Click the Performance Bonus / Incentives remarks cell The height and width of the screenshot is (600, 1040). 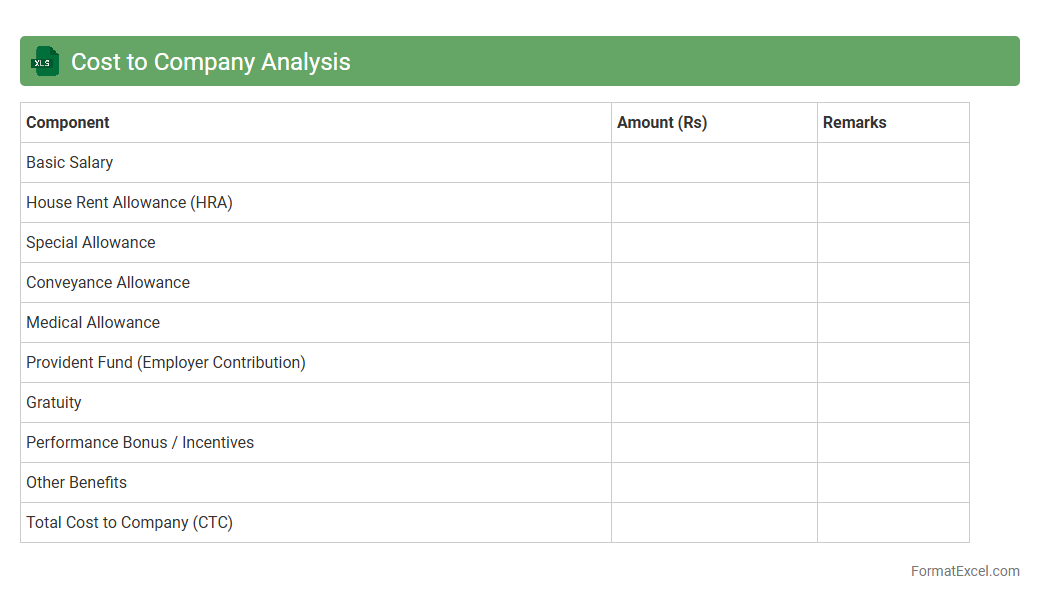click(x=893, y=442)
